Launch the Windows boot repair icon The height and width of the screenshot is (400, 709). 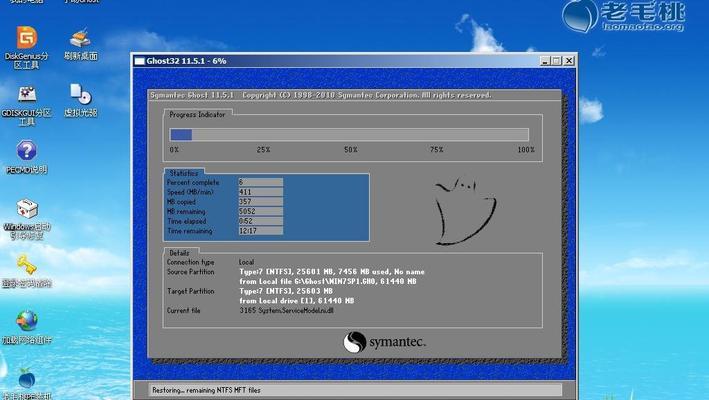[27, 209]
